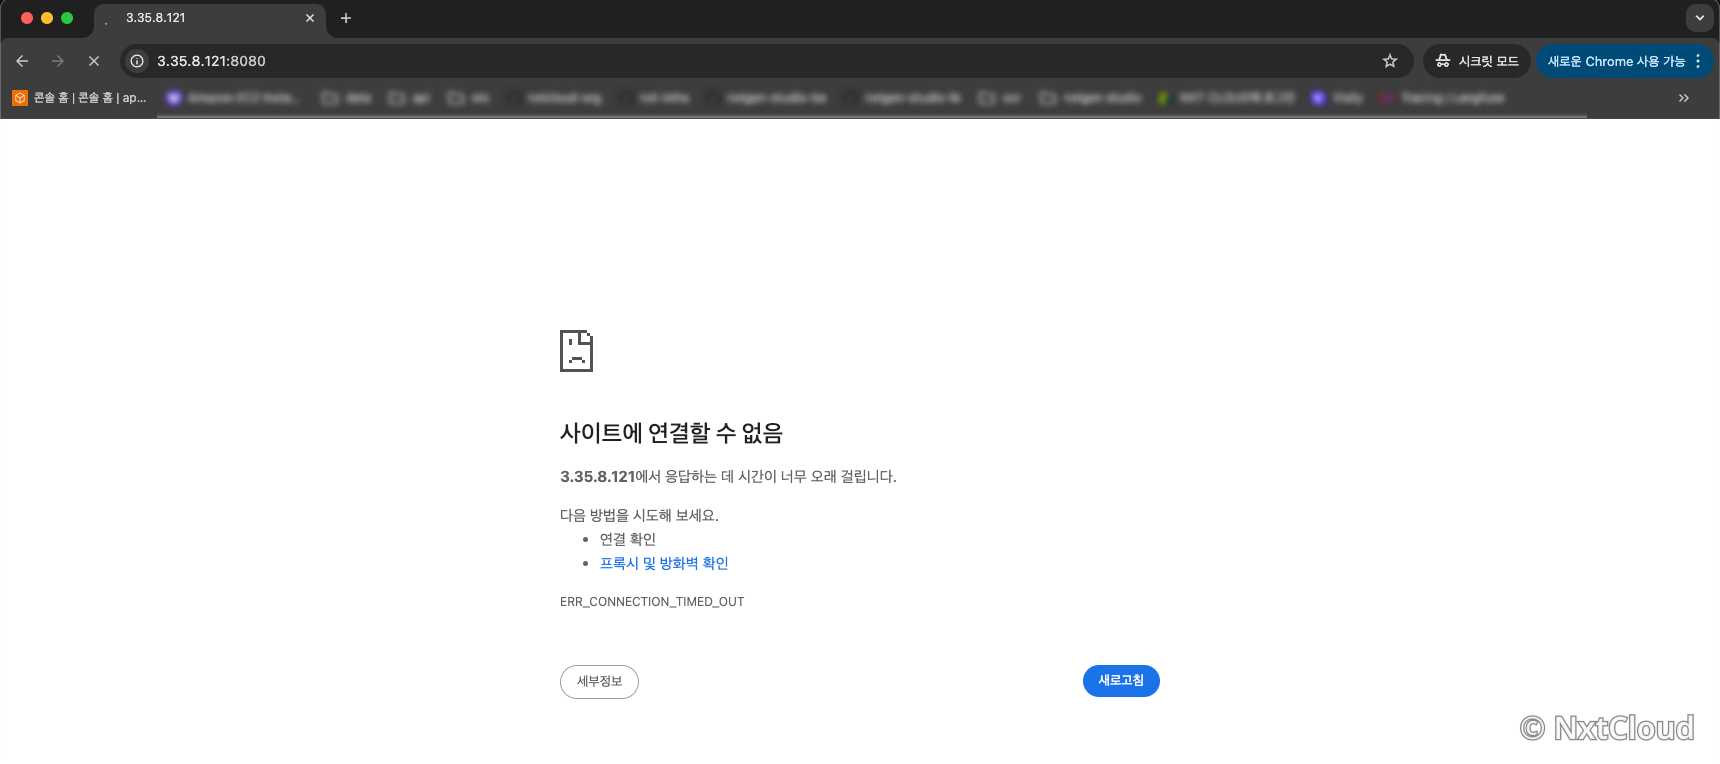Screen dimensions: 1720x764
Task: Click the 연결 확인 suggestion text
Action: (x=628, y=539)
